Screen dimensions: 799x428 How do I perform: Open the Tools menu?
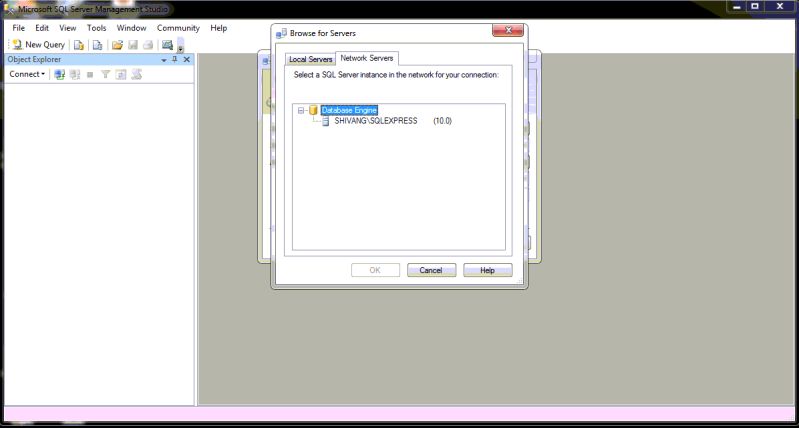pos(96,28)
